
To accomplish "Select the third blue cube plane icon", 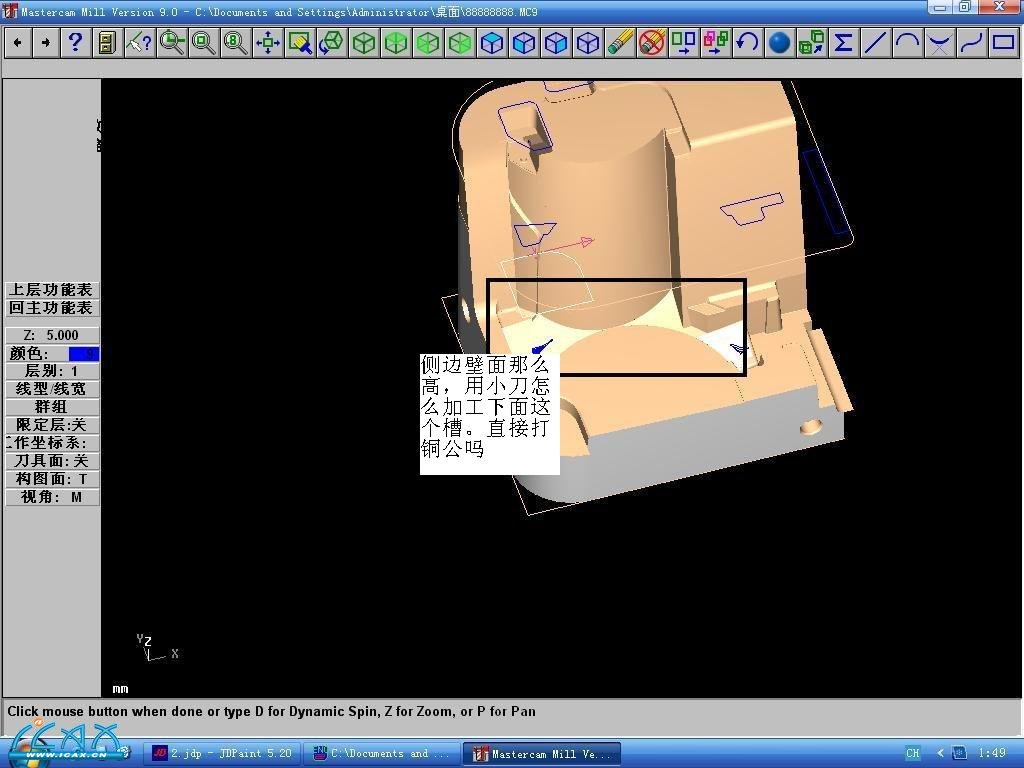I will [x=555, y=43].
